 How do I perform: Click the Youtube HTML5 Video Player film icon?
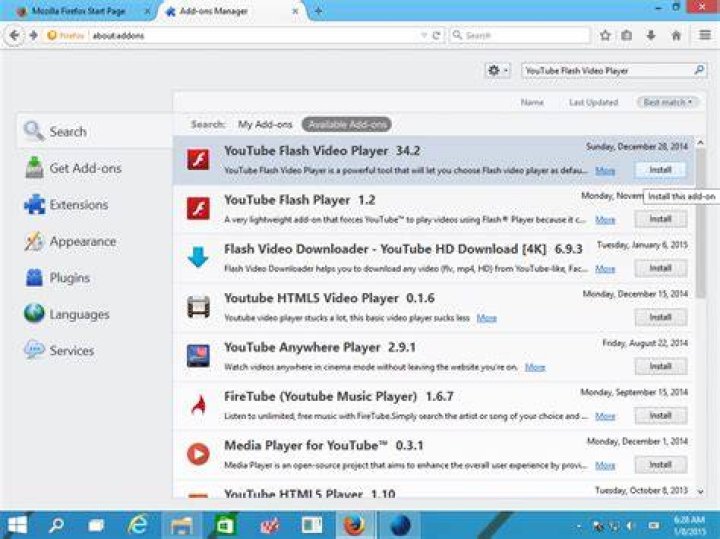pyautogui.click(x=198, y=307)
